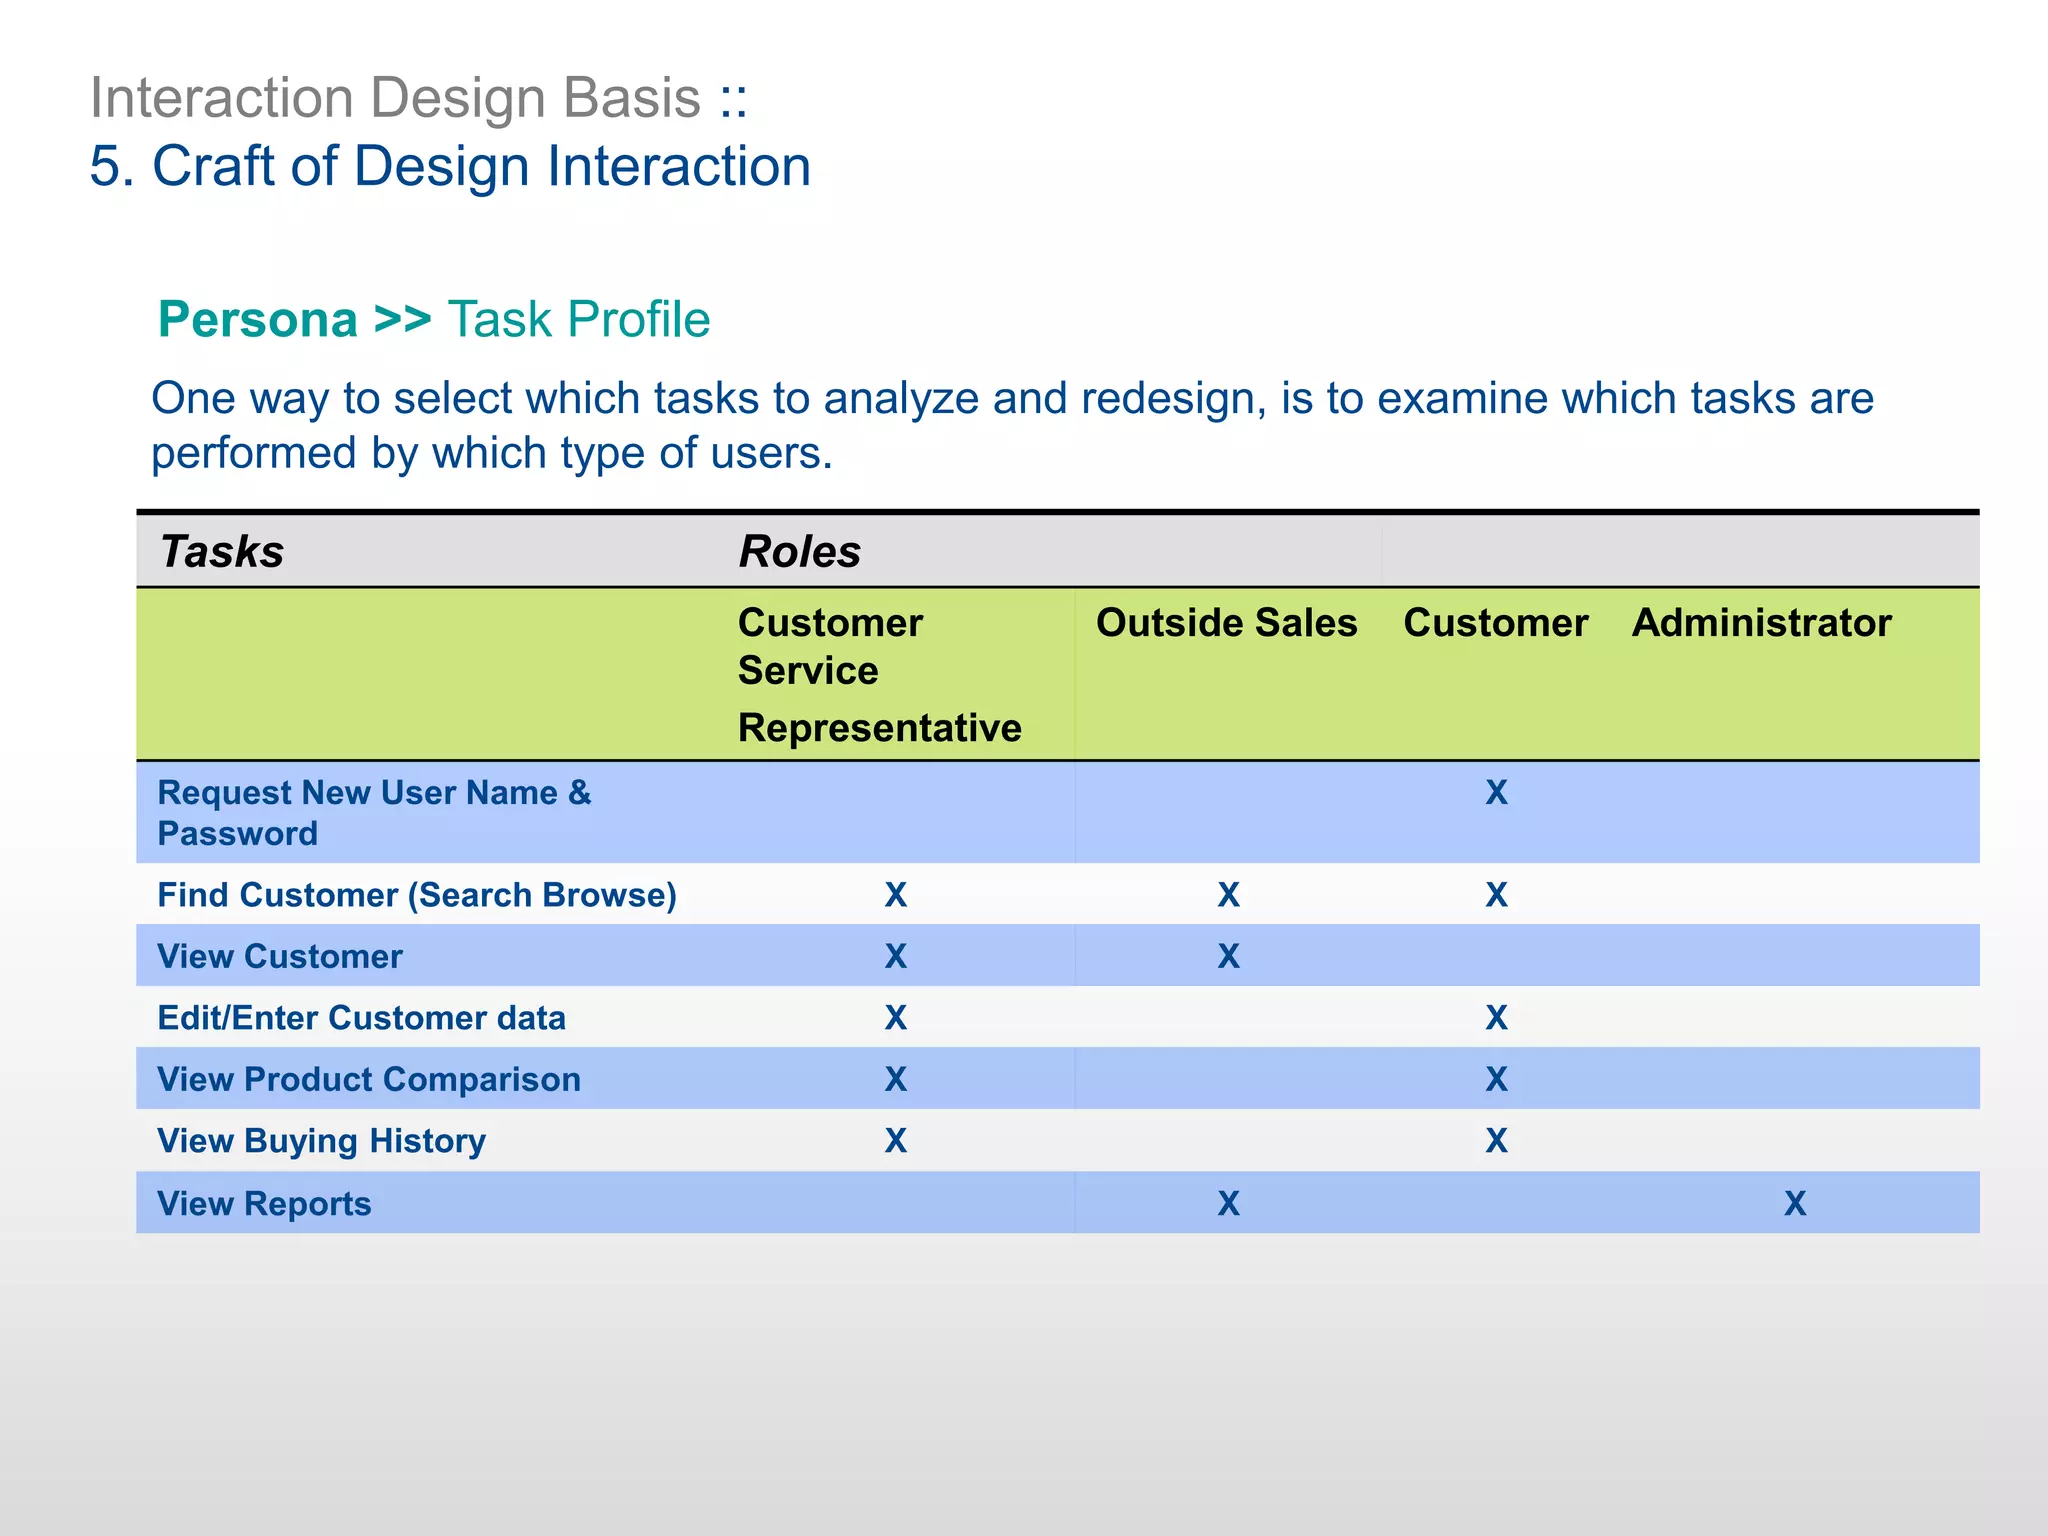Click the 'Administrator' role header
The width and height of the screenshot is (2048, 1536).
(1762, 623)
